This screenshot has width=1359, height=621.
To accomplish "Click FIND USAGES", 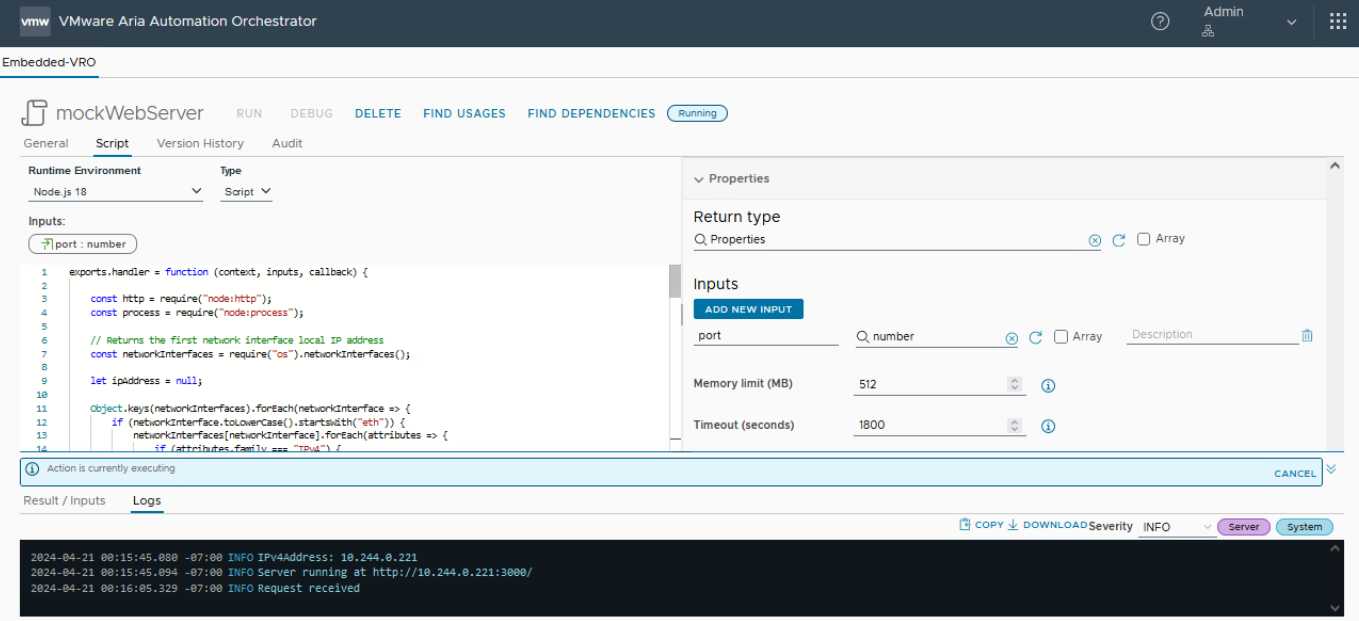I will (464, 114).
